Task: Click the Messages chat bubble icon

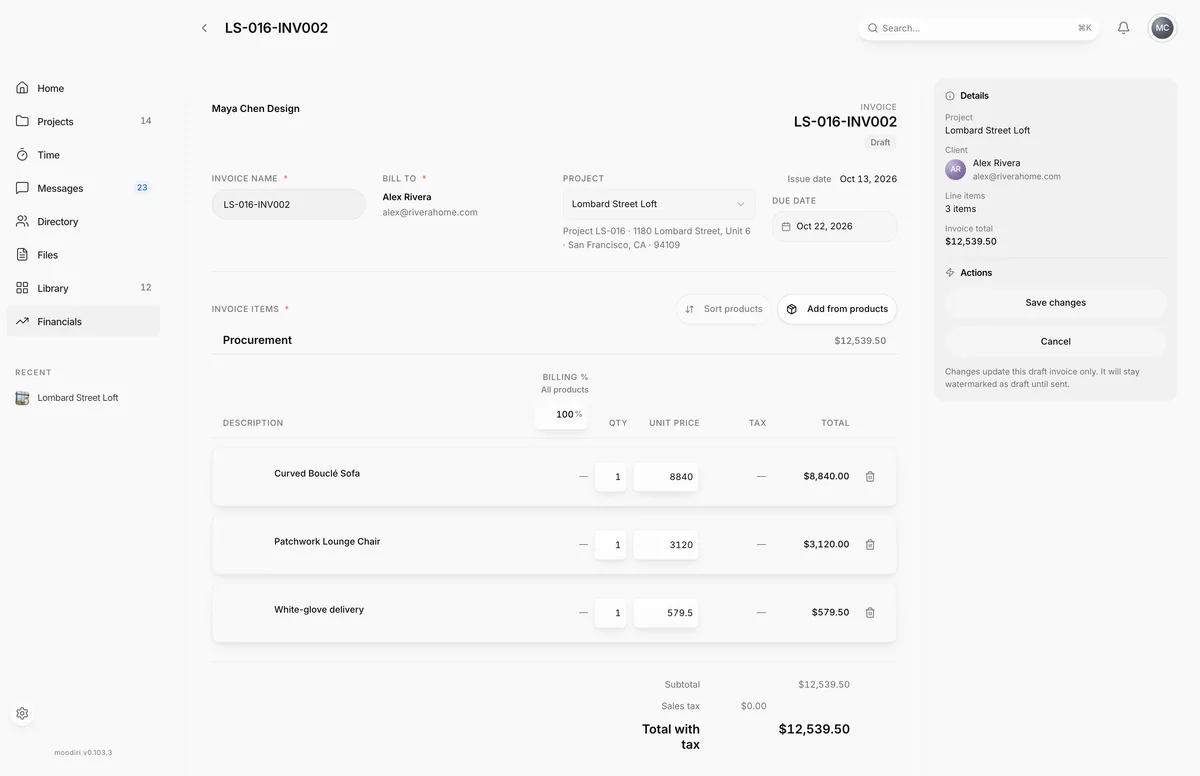Action: coord(22,188)
